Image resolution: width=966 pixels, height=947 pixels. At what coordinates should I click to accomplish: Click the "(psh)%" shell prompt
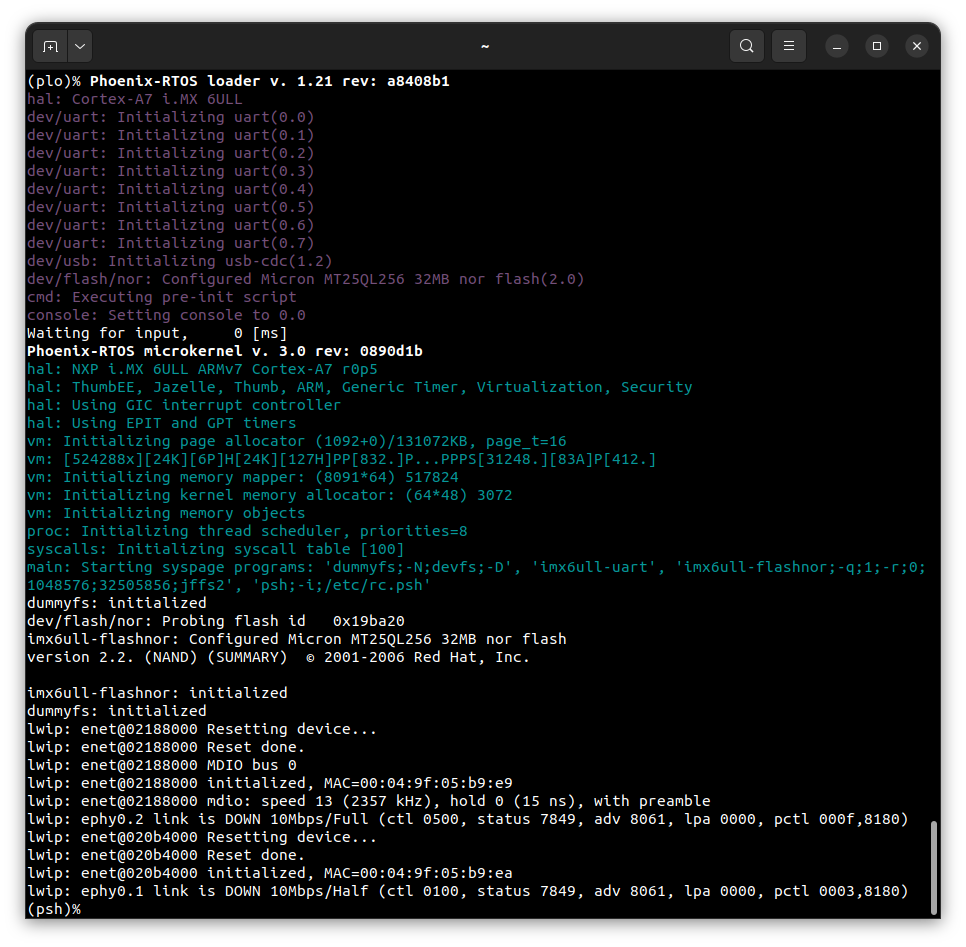pos(54,909)
